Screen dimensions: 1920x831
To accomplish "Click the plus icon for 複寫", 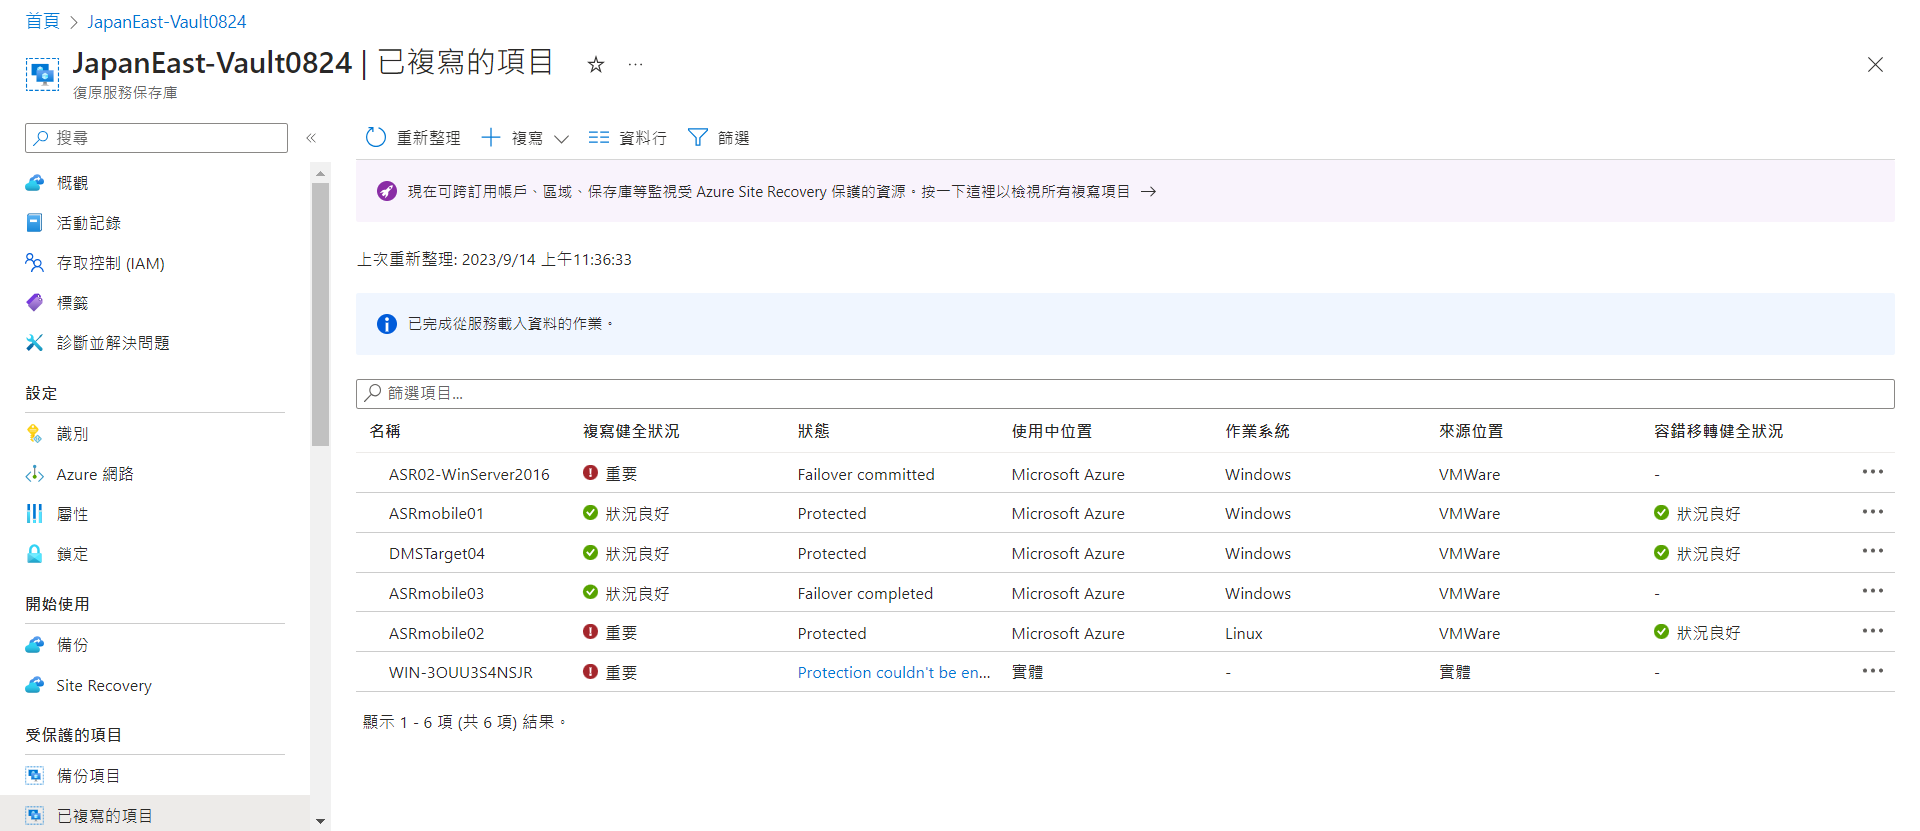I will click(x=490, y=137).
